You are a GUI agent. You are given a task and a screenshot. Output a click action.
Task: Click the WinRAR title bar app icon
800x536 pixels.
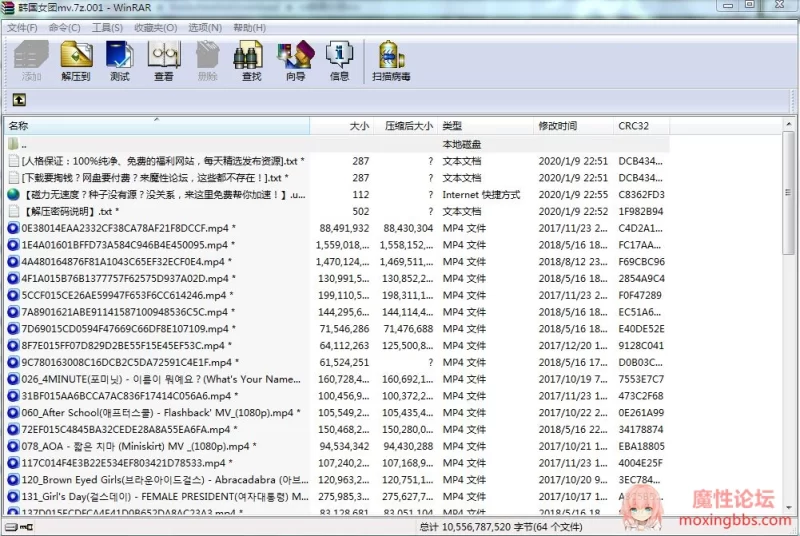click(8, 7)
